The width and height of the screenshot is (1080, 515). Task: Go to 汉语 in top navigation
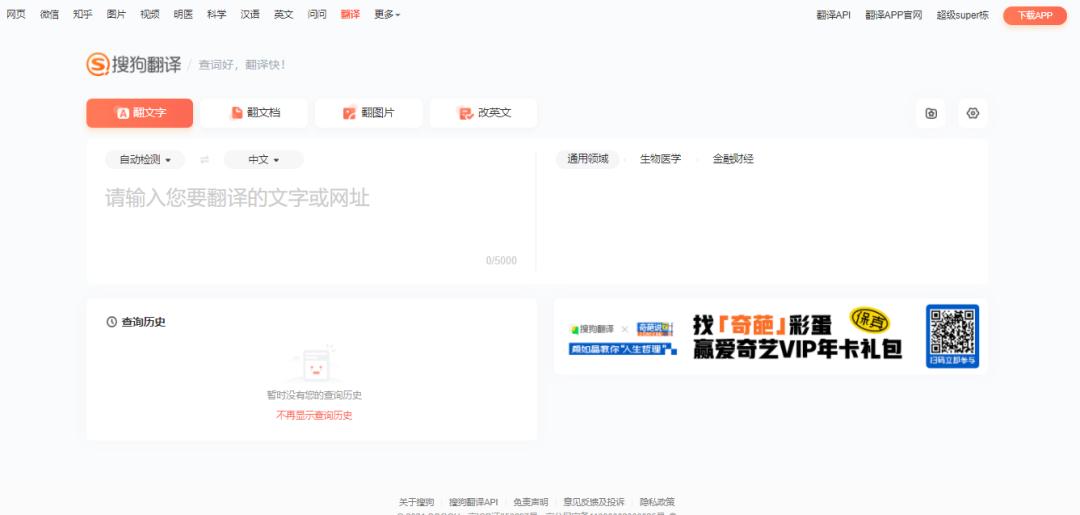point(250,14)
